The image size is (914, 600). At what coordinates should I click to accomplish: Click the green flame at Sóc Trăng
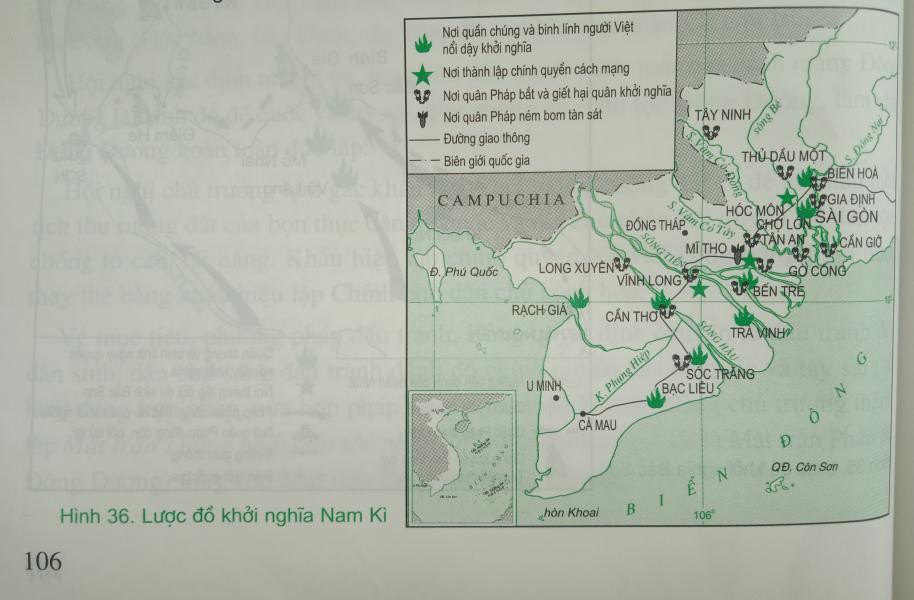pos(698,355)
